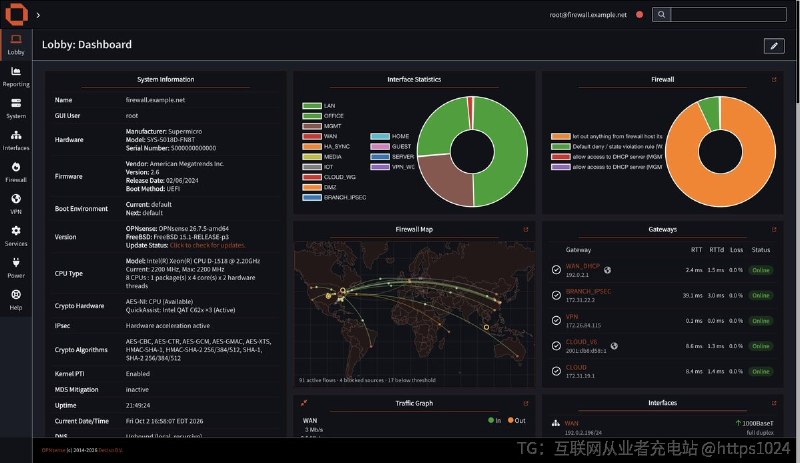Expand the sidebar with the chevron arrow

click(38, 15)
